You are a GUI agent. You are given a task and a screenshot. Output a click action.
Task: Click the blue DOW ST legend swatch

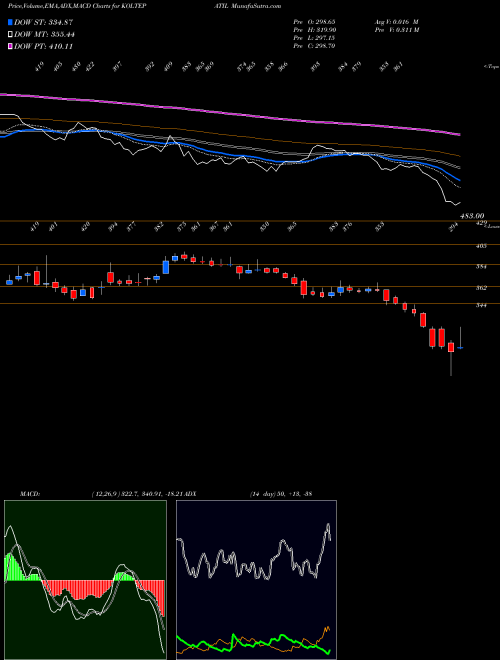coord(10,22)
